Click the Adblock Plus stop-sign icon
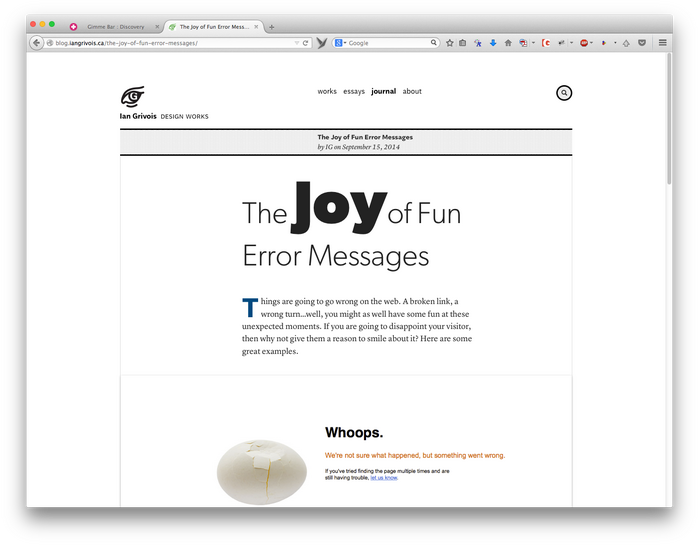The height and width of the screenshot is (545, 699). [x=584, y=43]
